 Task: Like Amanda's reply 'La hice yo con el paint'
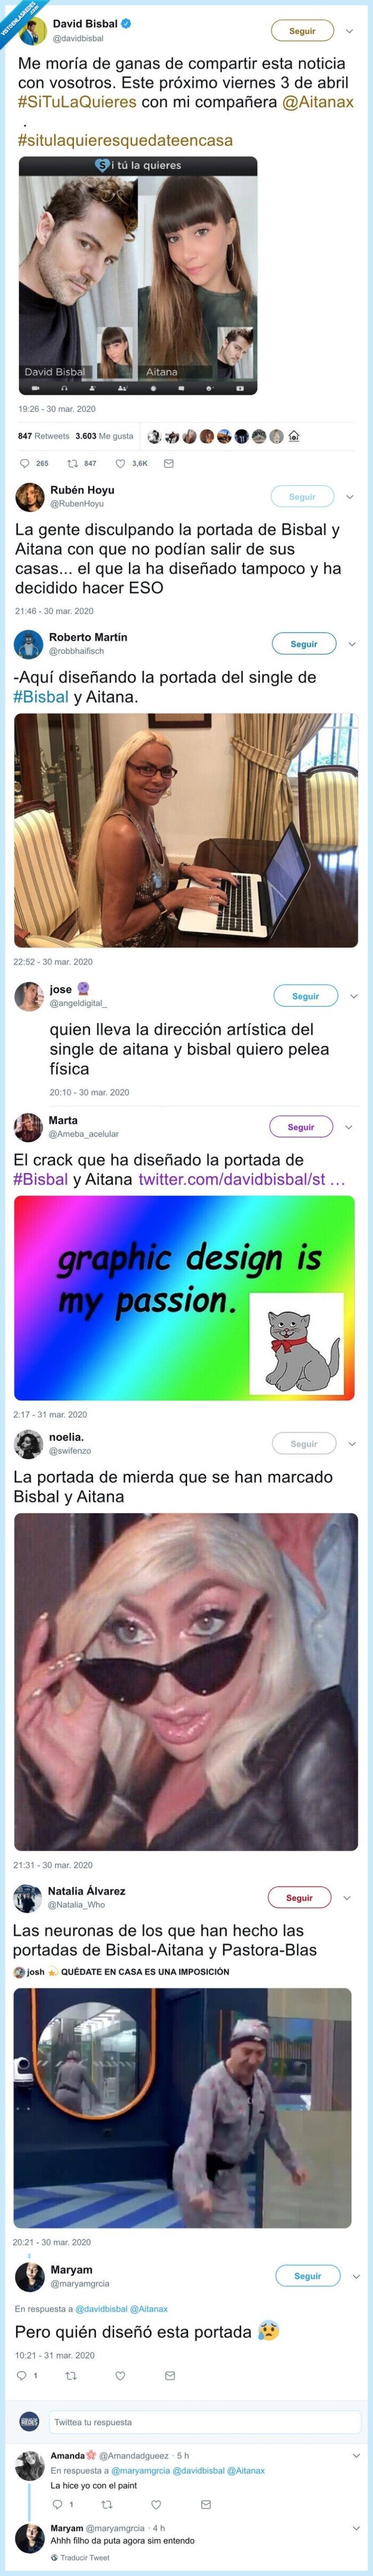pos(155,2504)
